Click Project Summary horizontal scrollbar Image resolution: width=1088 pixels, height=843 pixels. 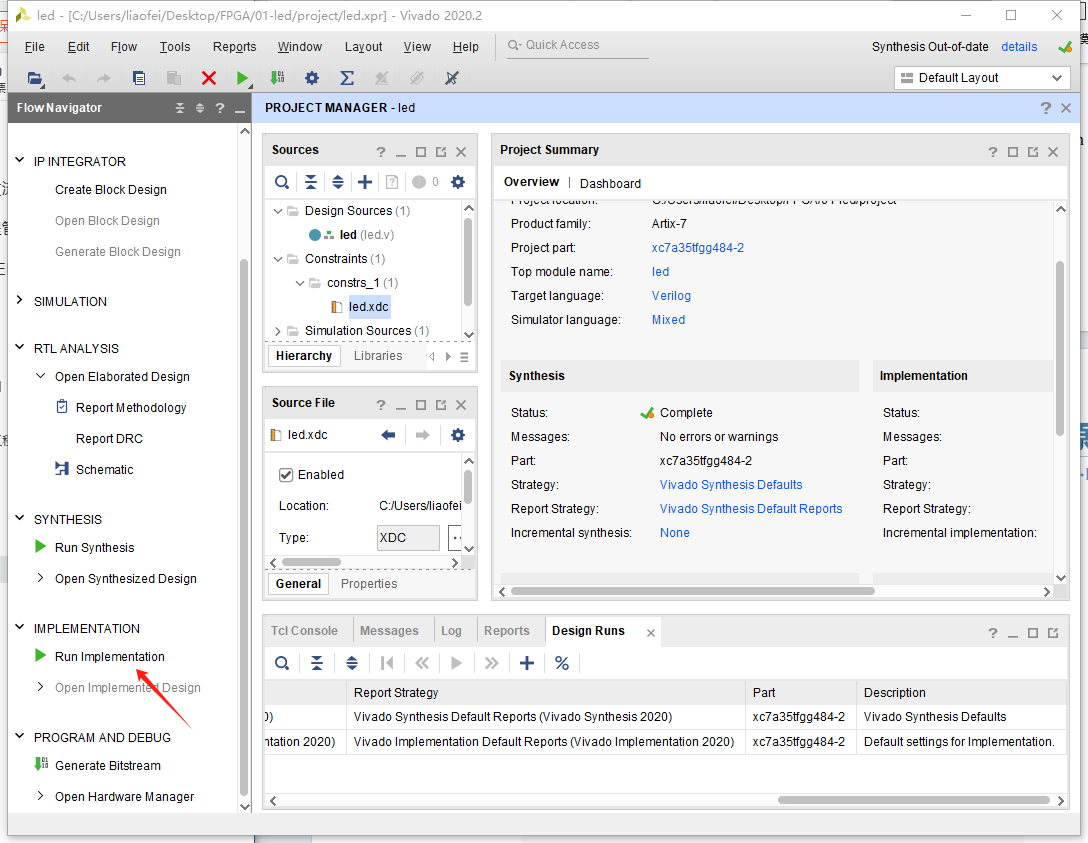point(692,591)
